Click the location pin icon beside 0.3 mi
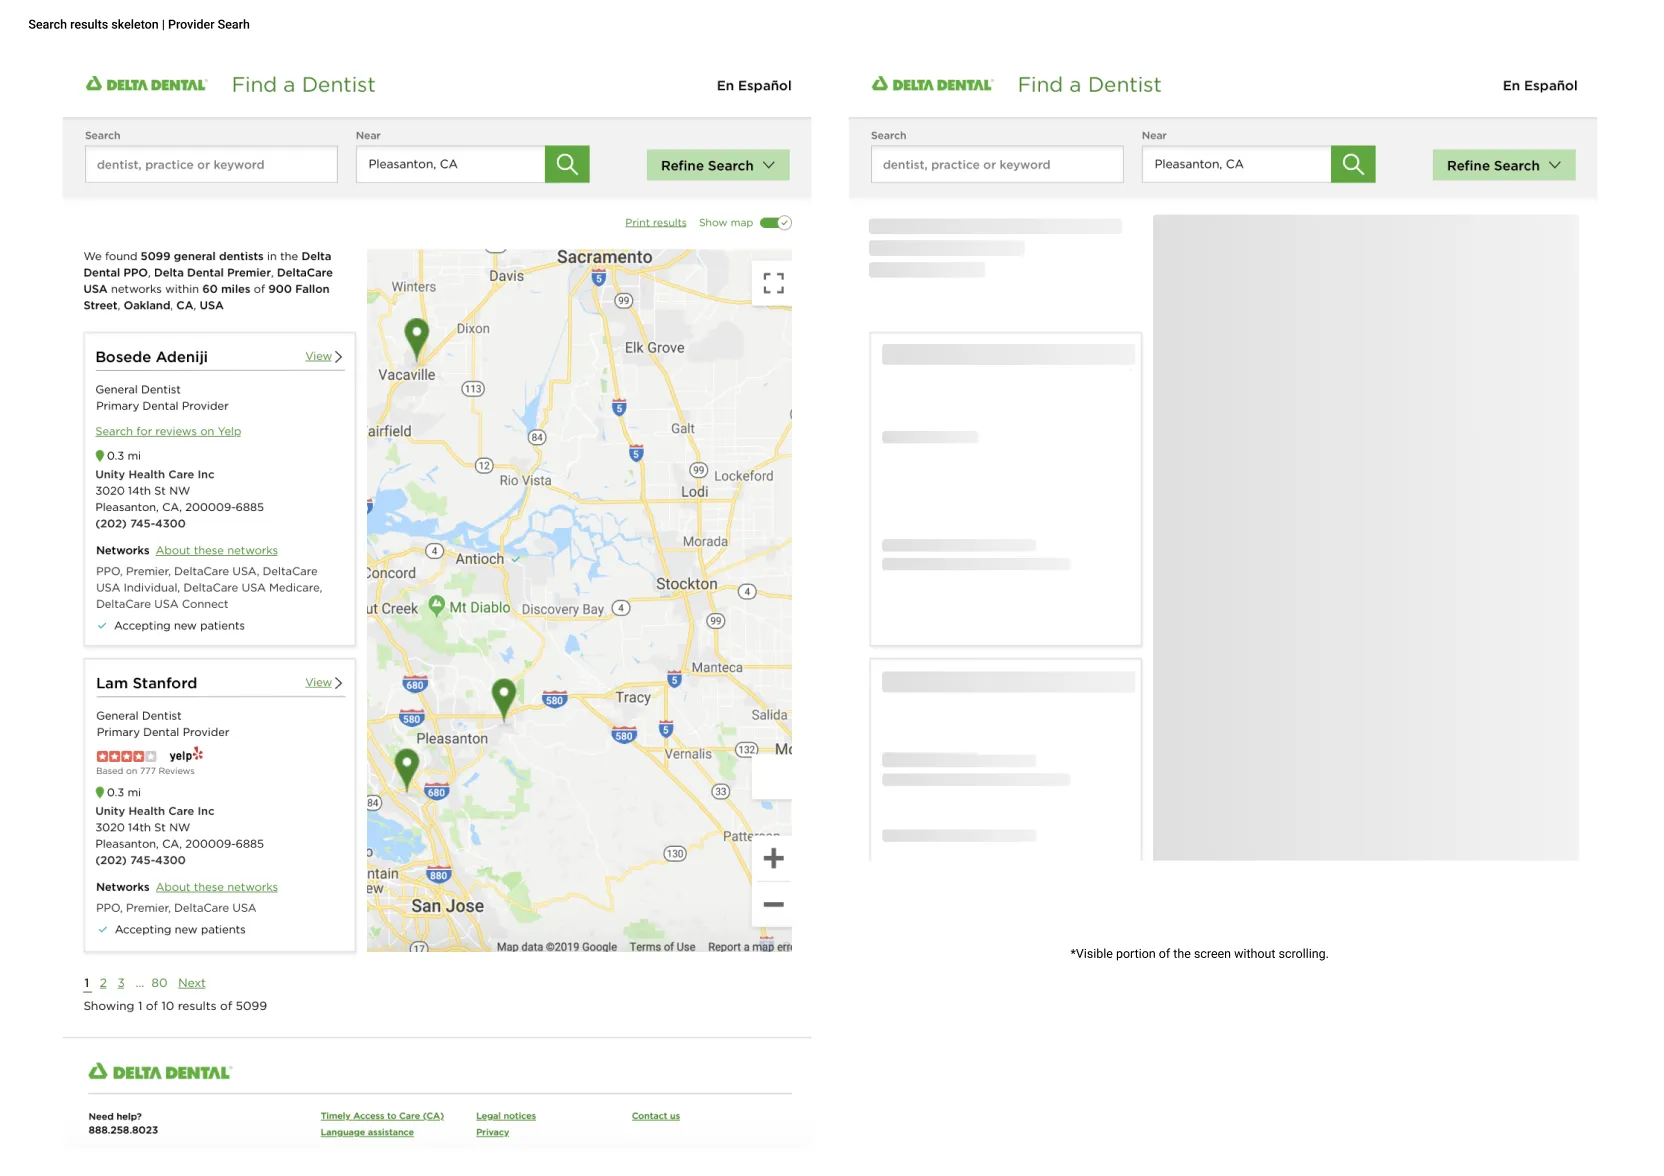The width and height of the screenshot is (1664, 1176). (x=99, y=455)
